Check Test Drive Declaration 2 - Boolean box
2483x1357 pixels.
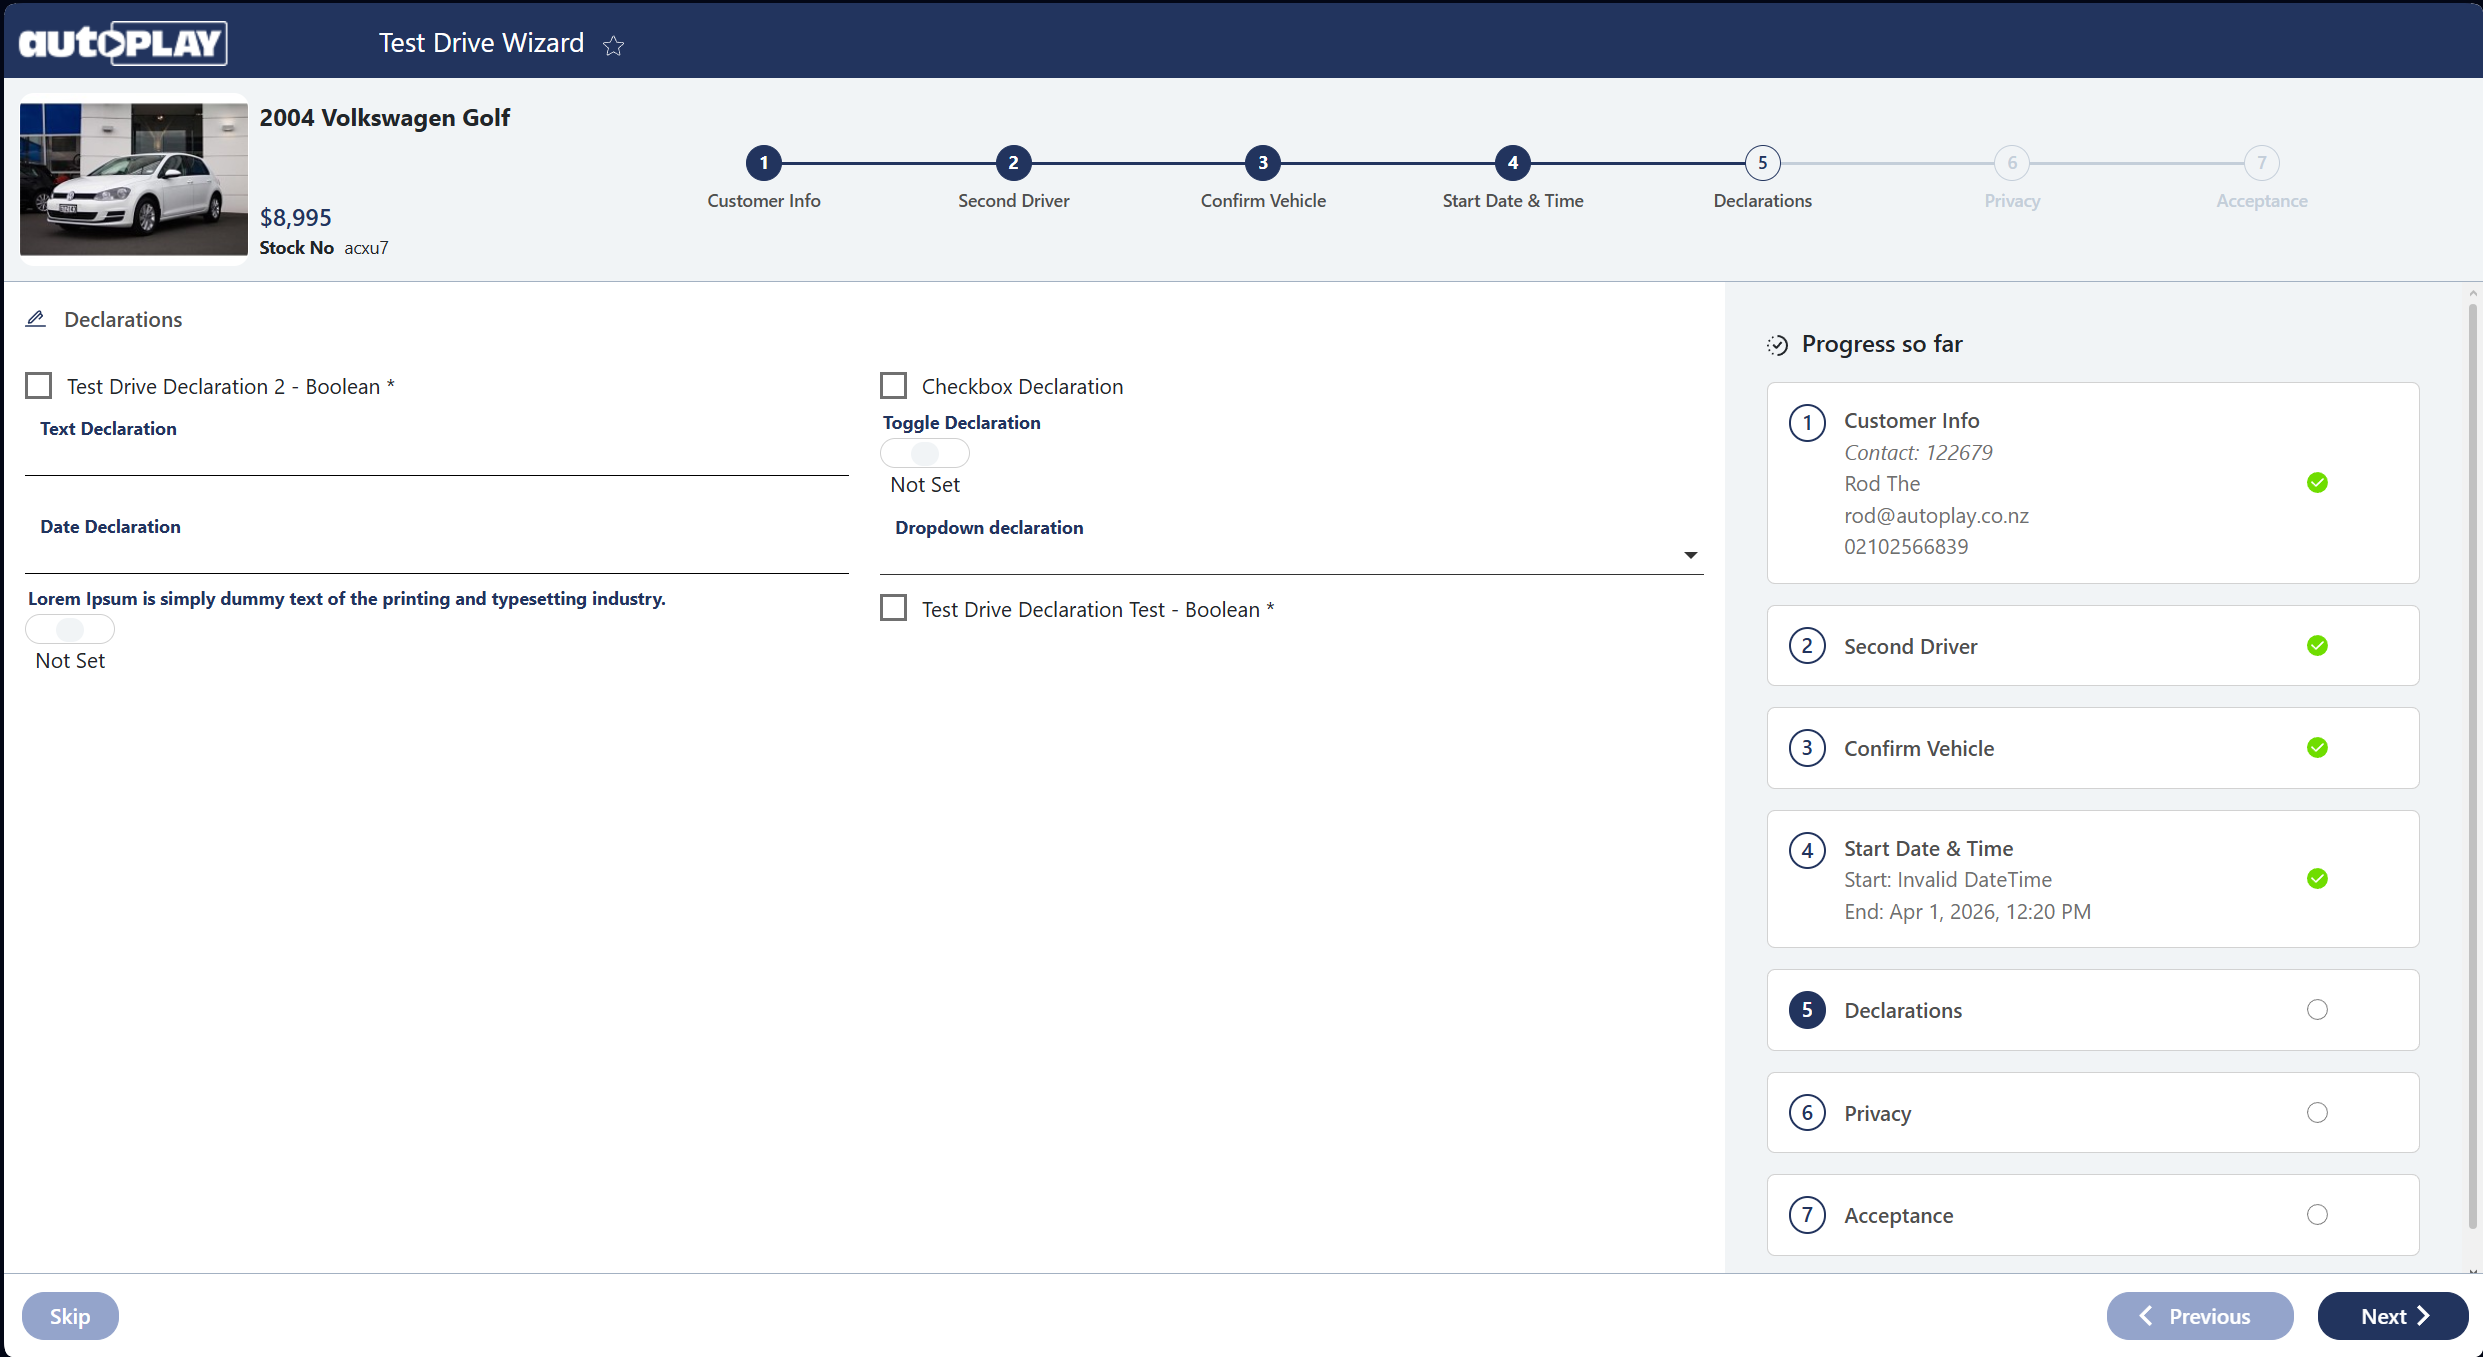(39, 386)
